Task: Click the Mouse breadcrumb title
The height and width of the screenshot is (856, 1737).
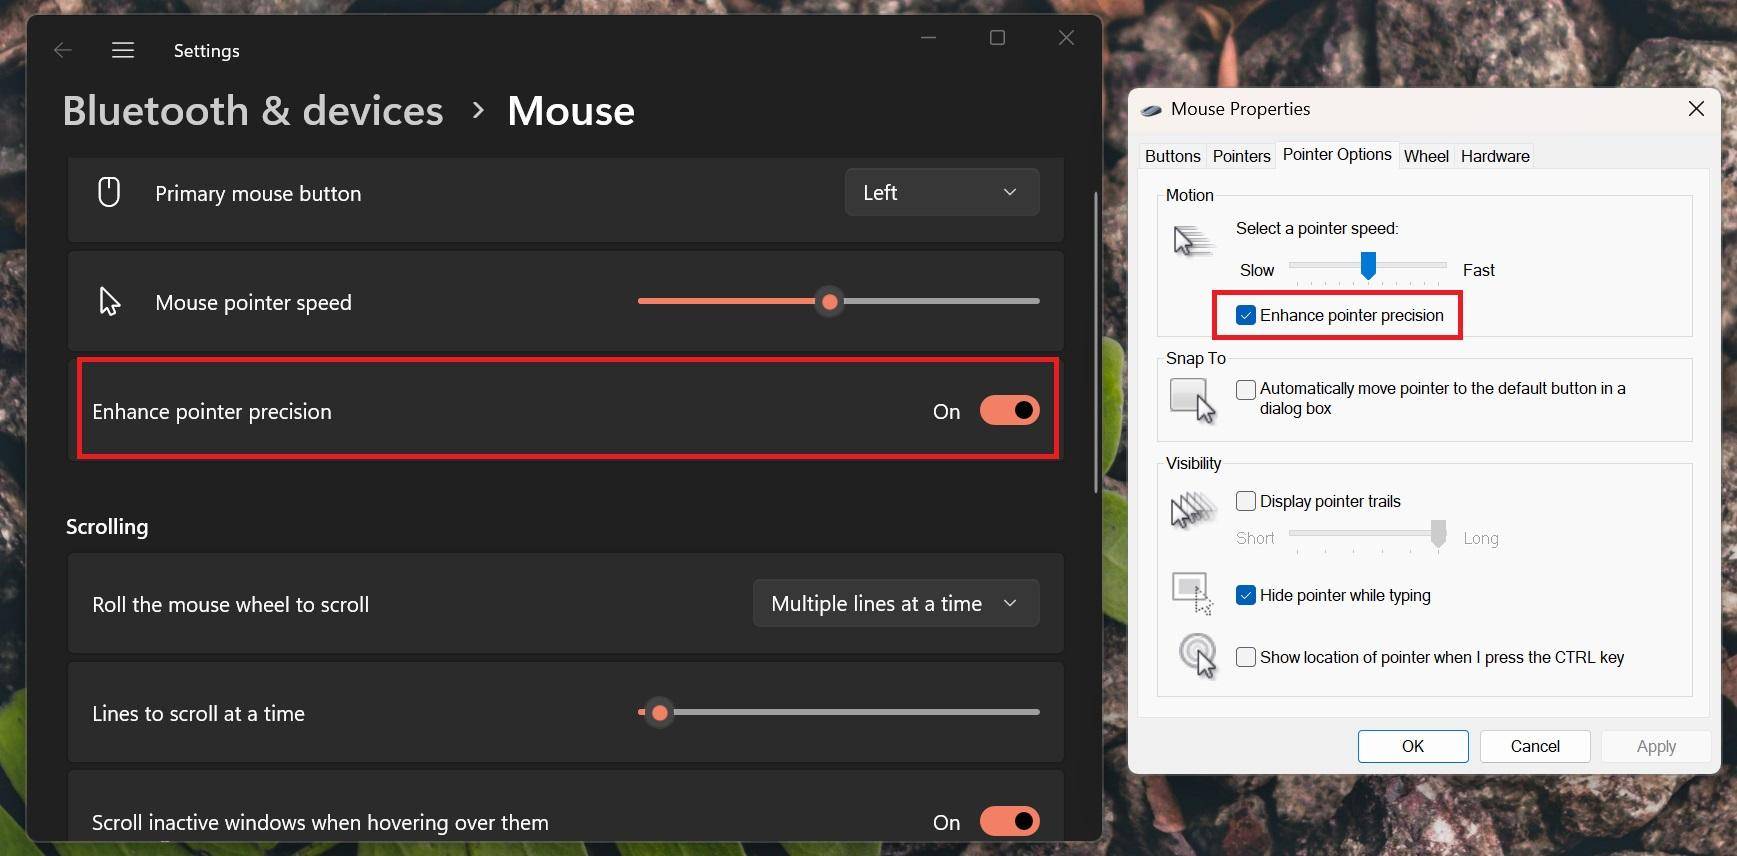Action: pyautogui.click(x=571, y=110)
